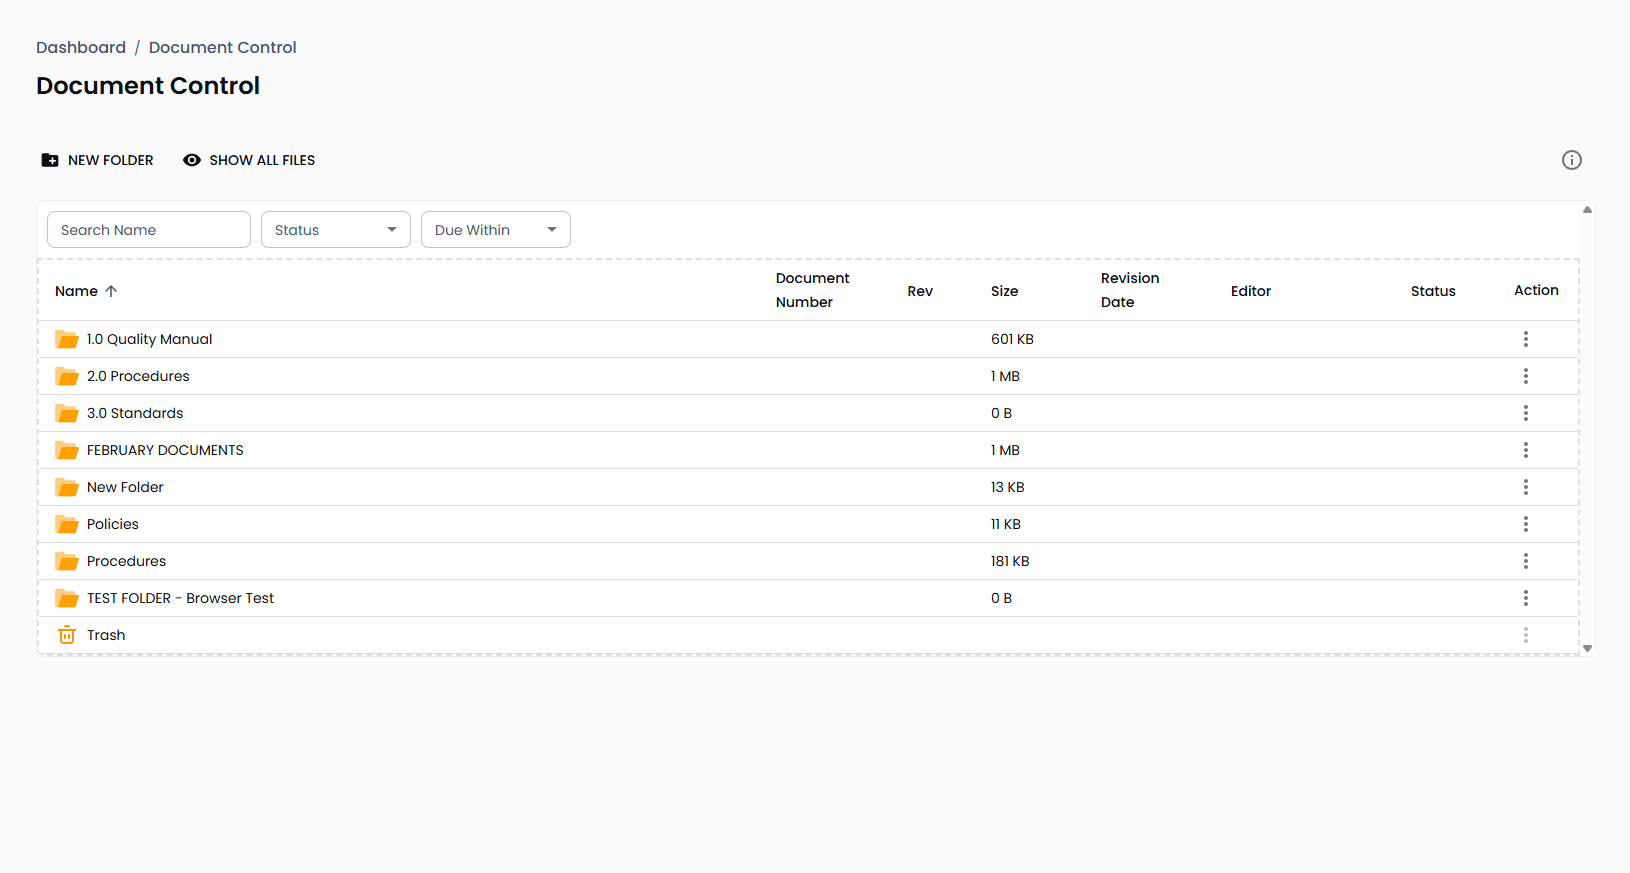Open kebab menu for New Folder row

pyautogui.click(x=1525, y=487)
